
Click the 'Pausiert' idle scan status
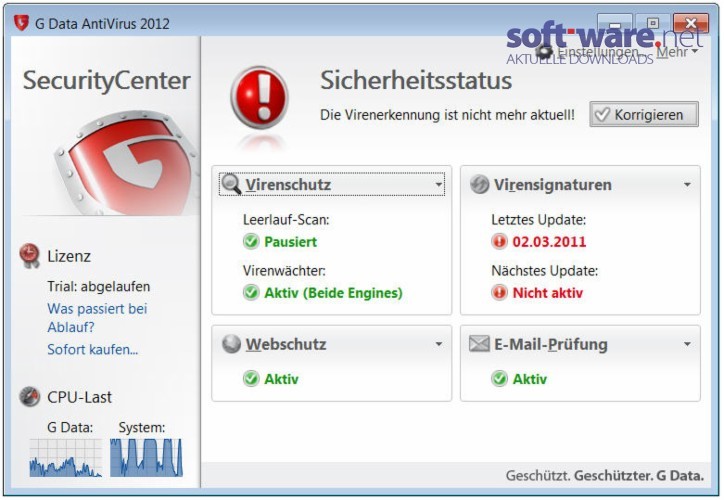point(290,241)
